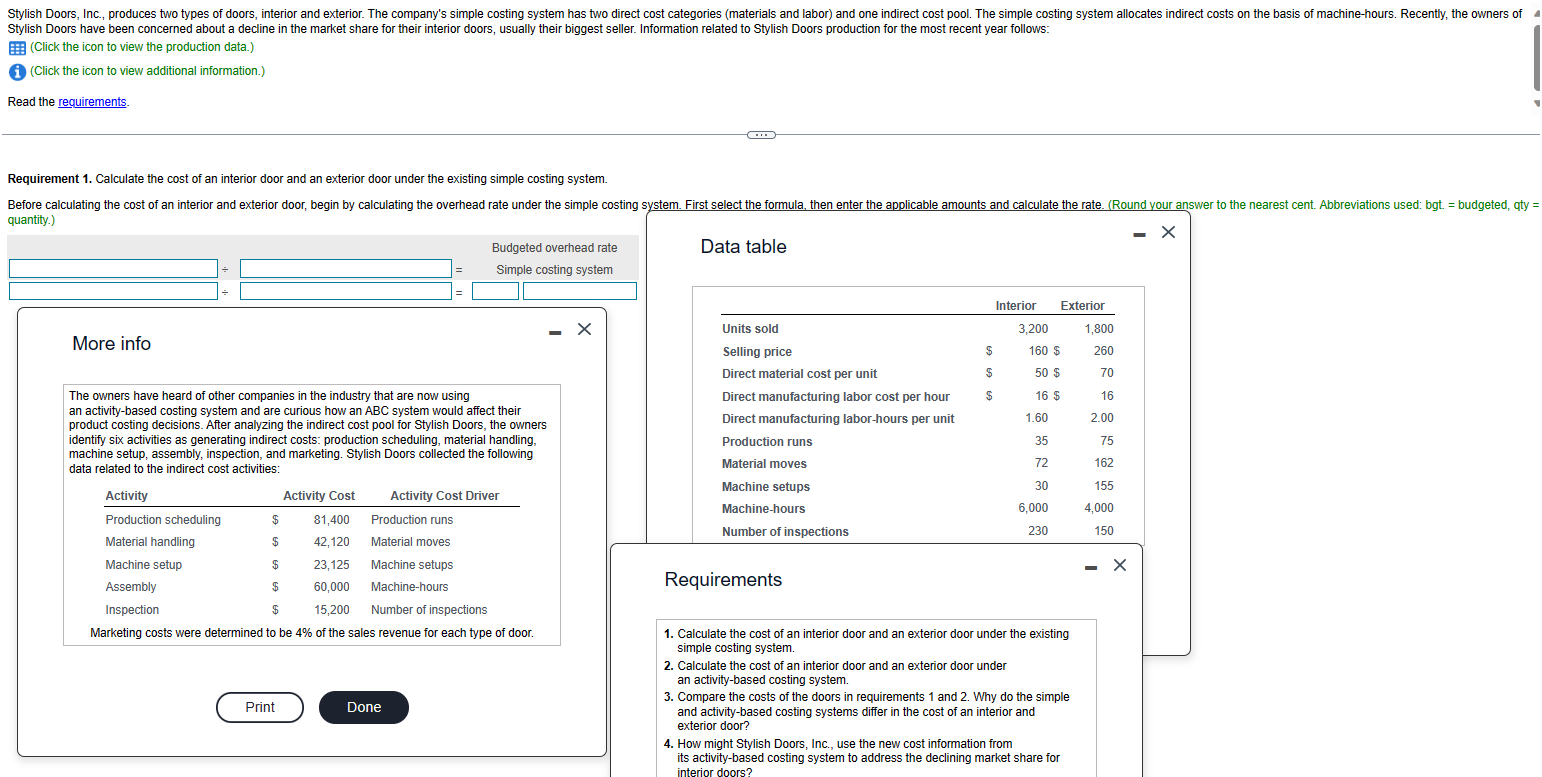Click the 'Interior' column header in Data table
Viewport: 1542px width, 777px height.
(1016, 306)
